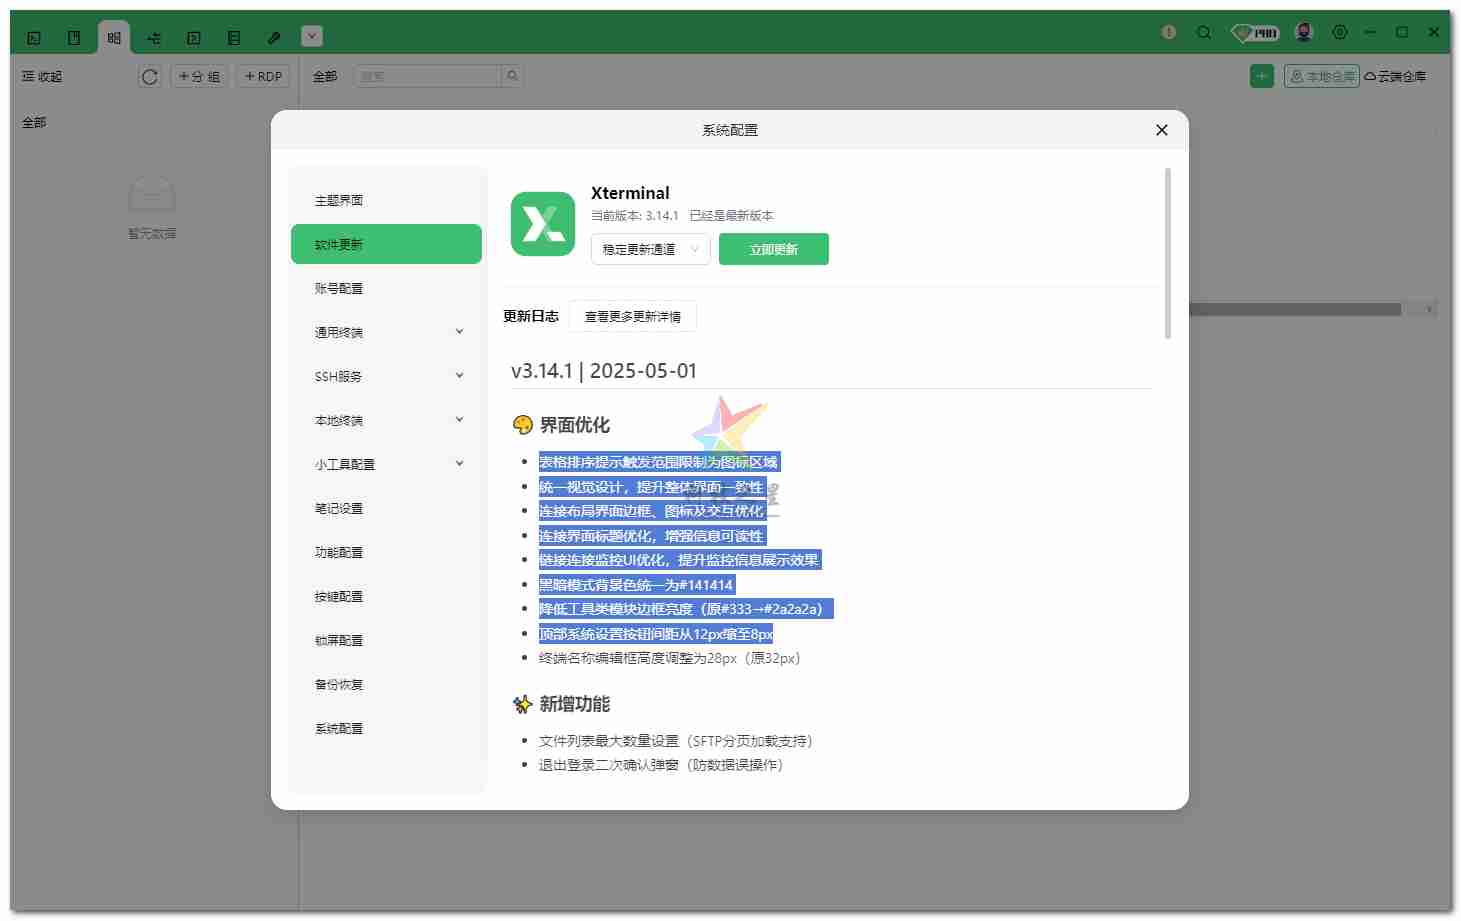Image resolution: width=1461 pixels, height=921 pixels.
Task: Expand the SSH服务 settings section
Action: point(386,376)
